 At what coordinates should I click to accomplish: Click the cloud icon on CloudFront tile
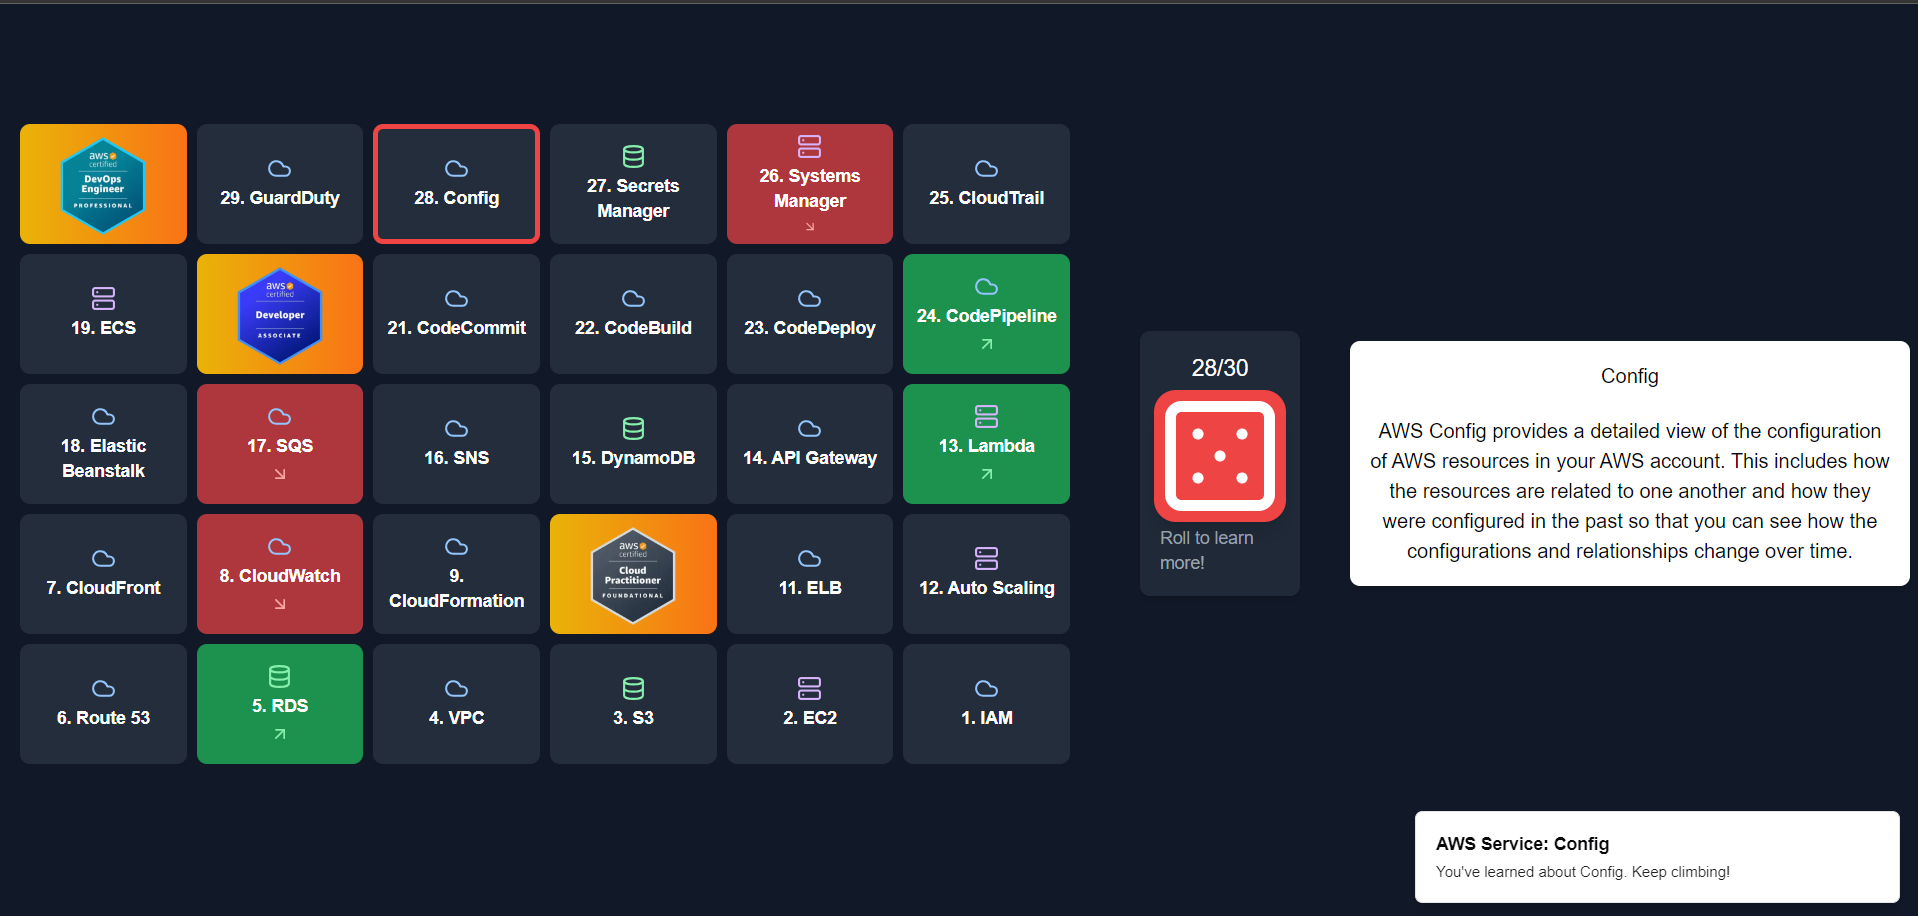[x=103, y=558]
